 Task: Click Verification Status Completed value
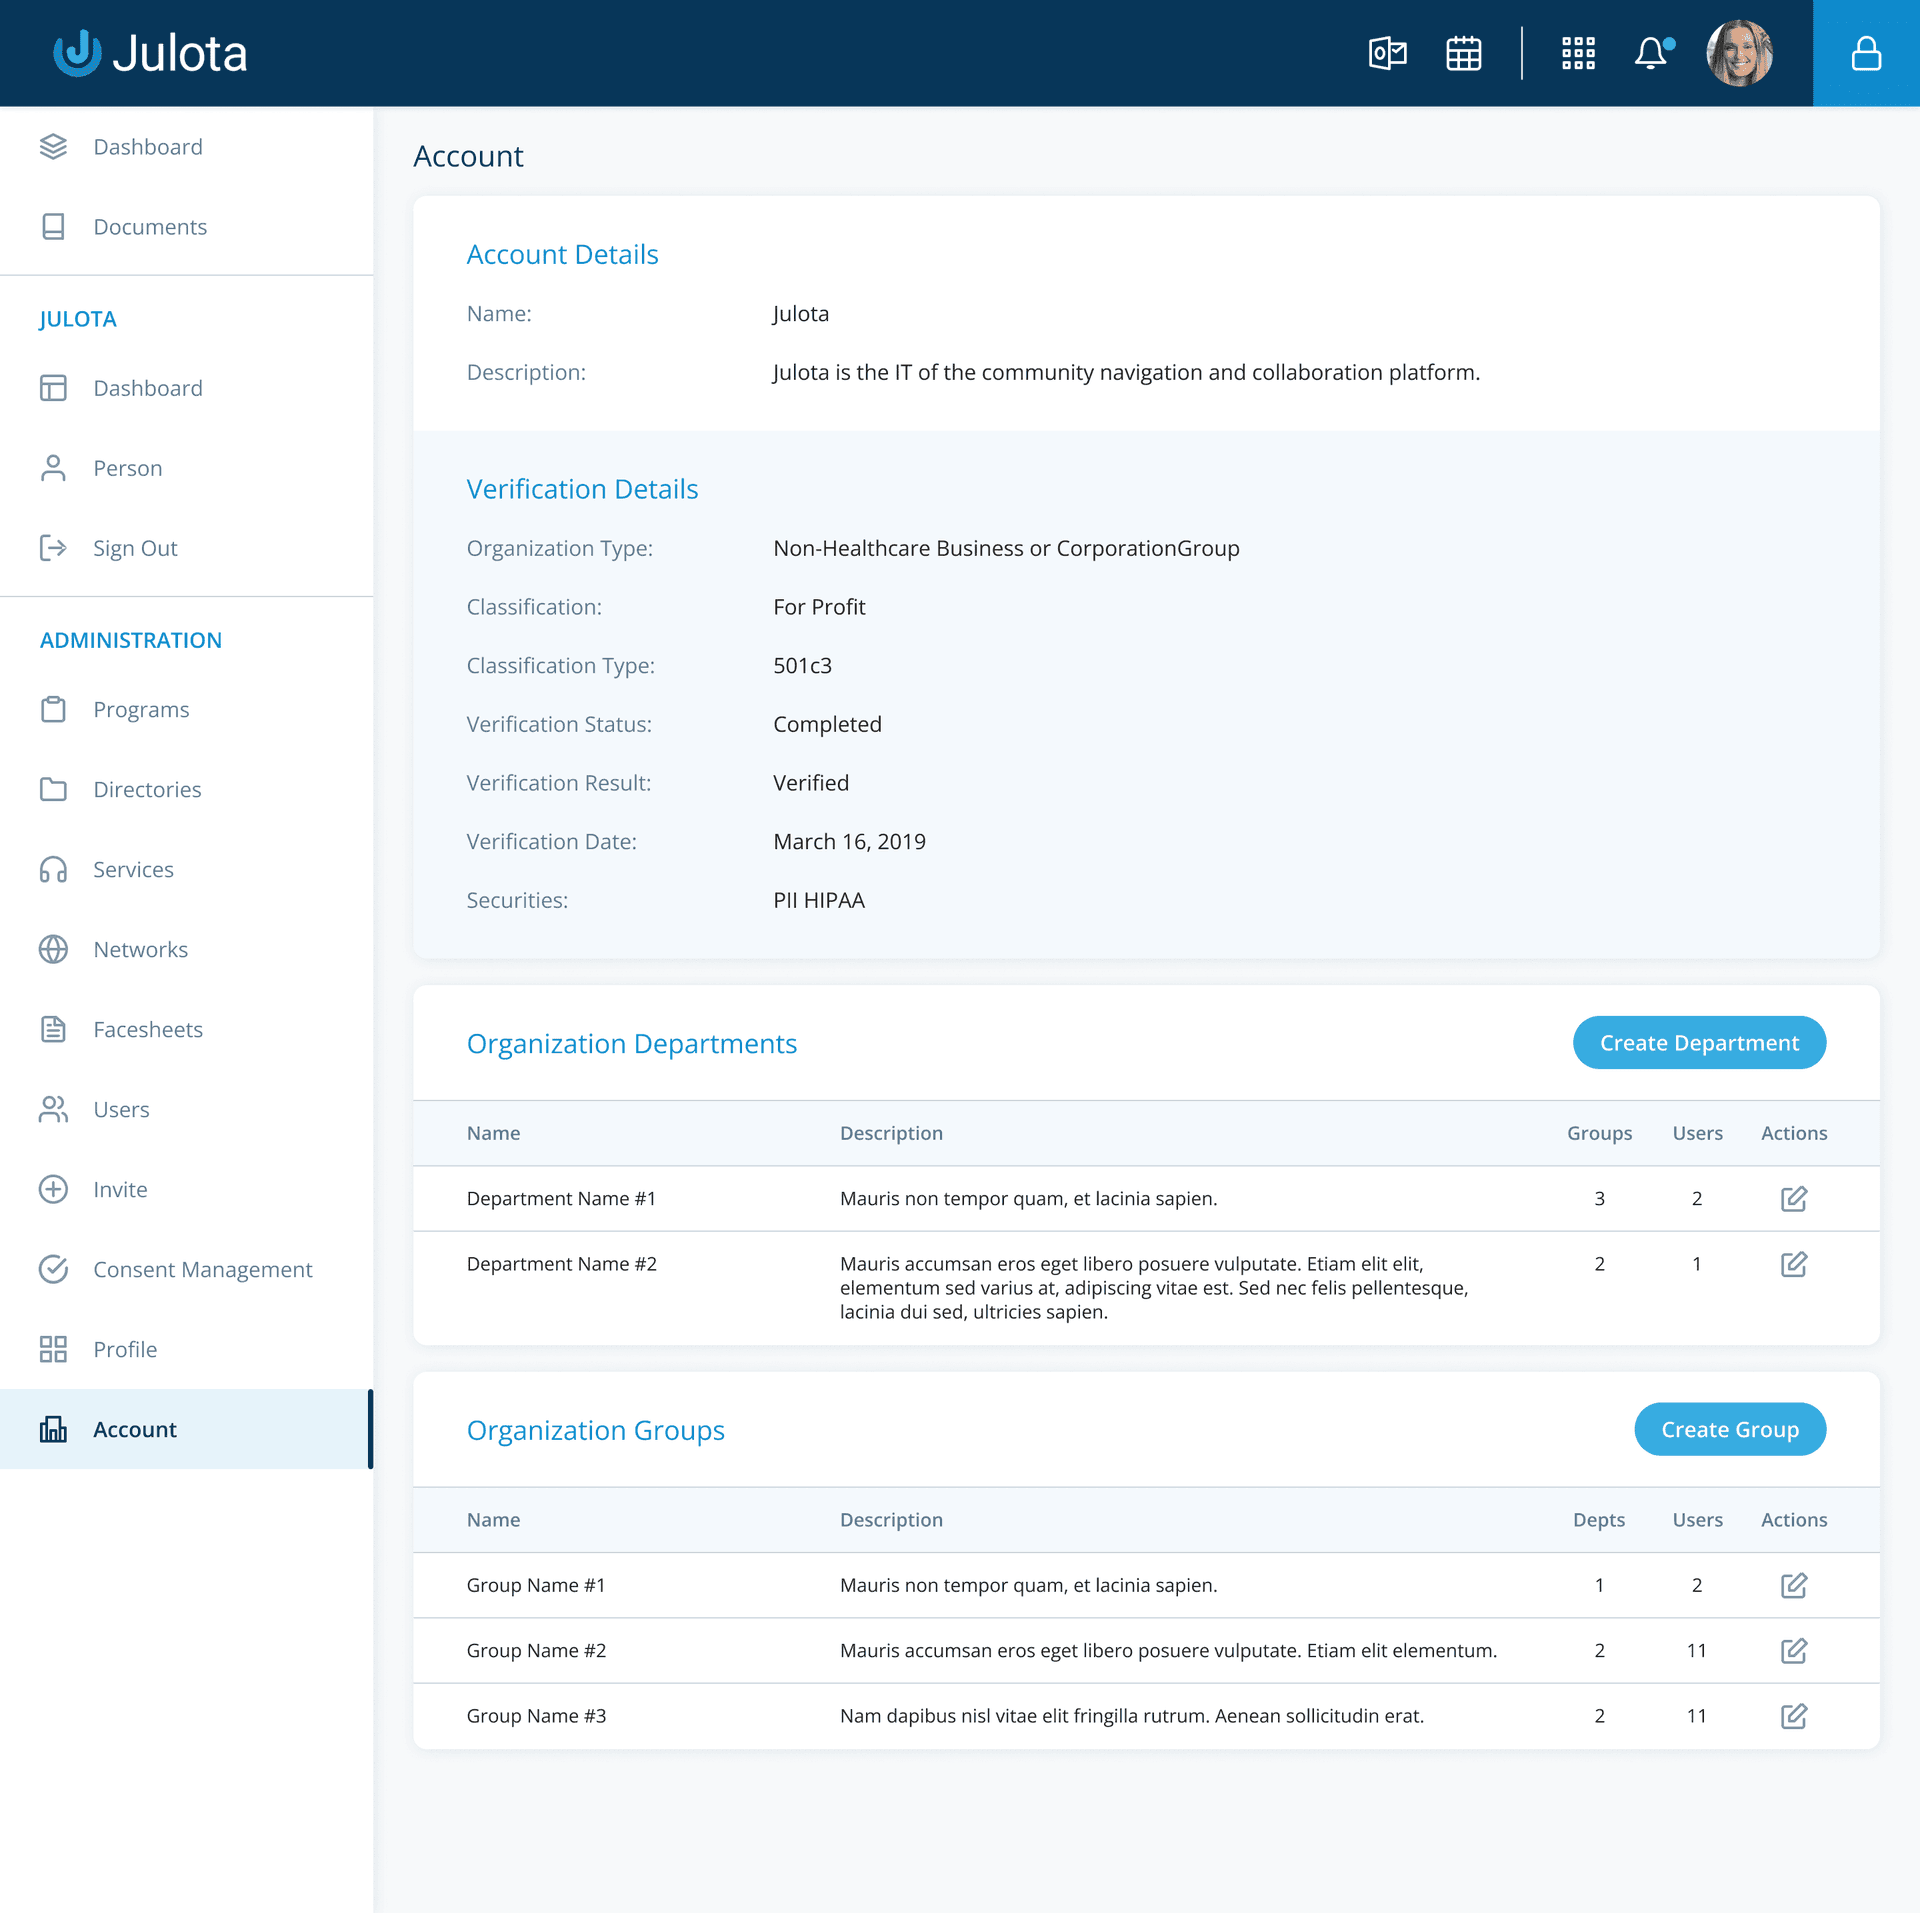tap(827, 724)
